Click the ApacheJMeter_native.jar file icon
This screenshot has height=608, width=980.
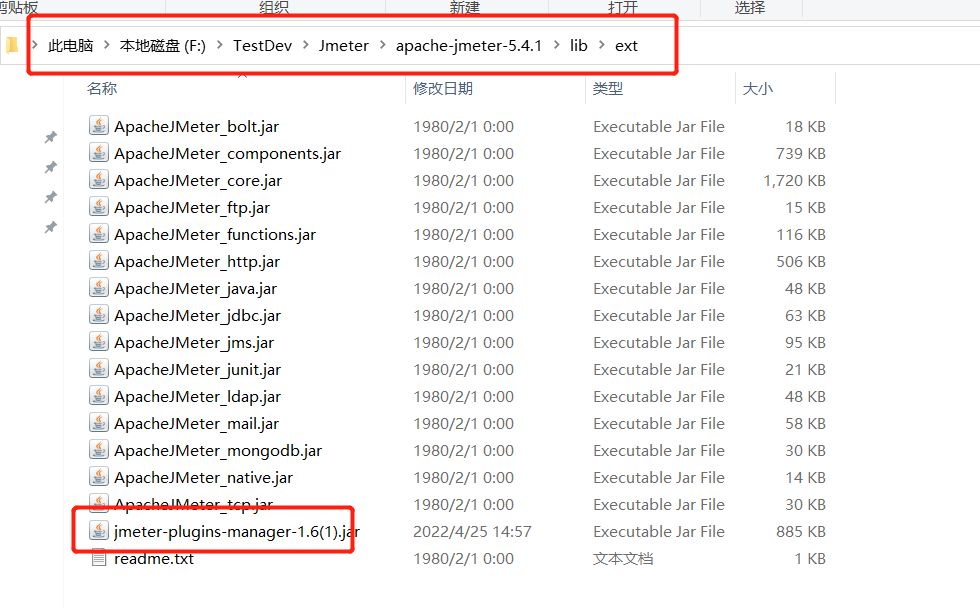98,477
